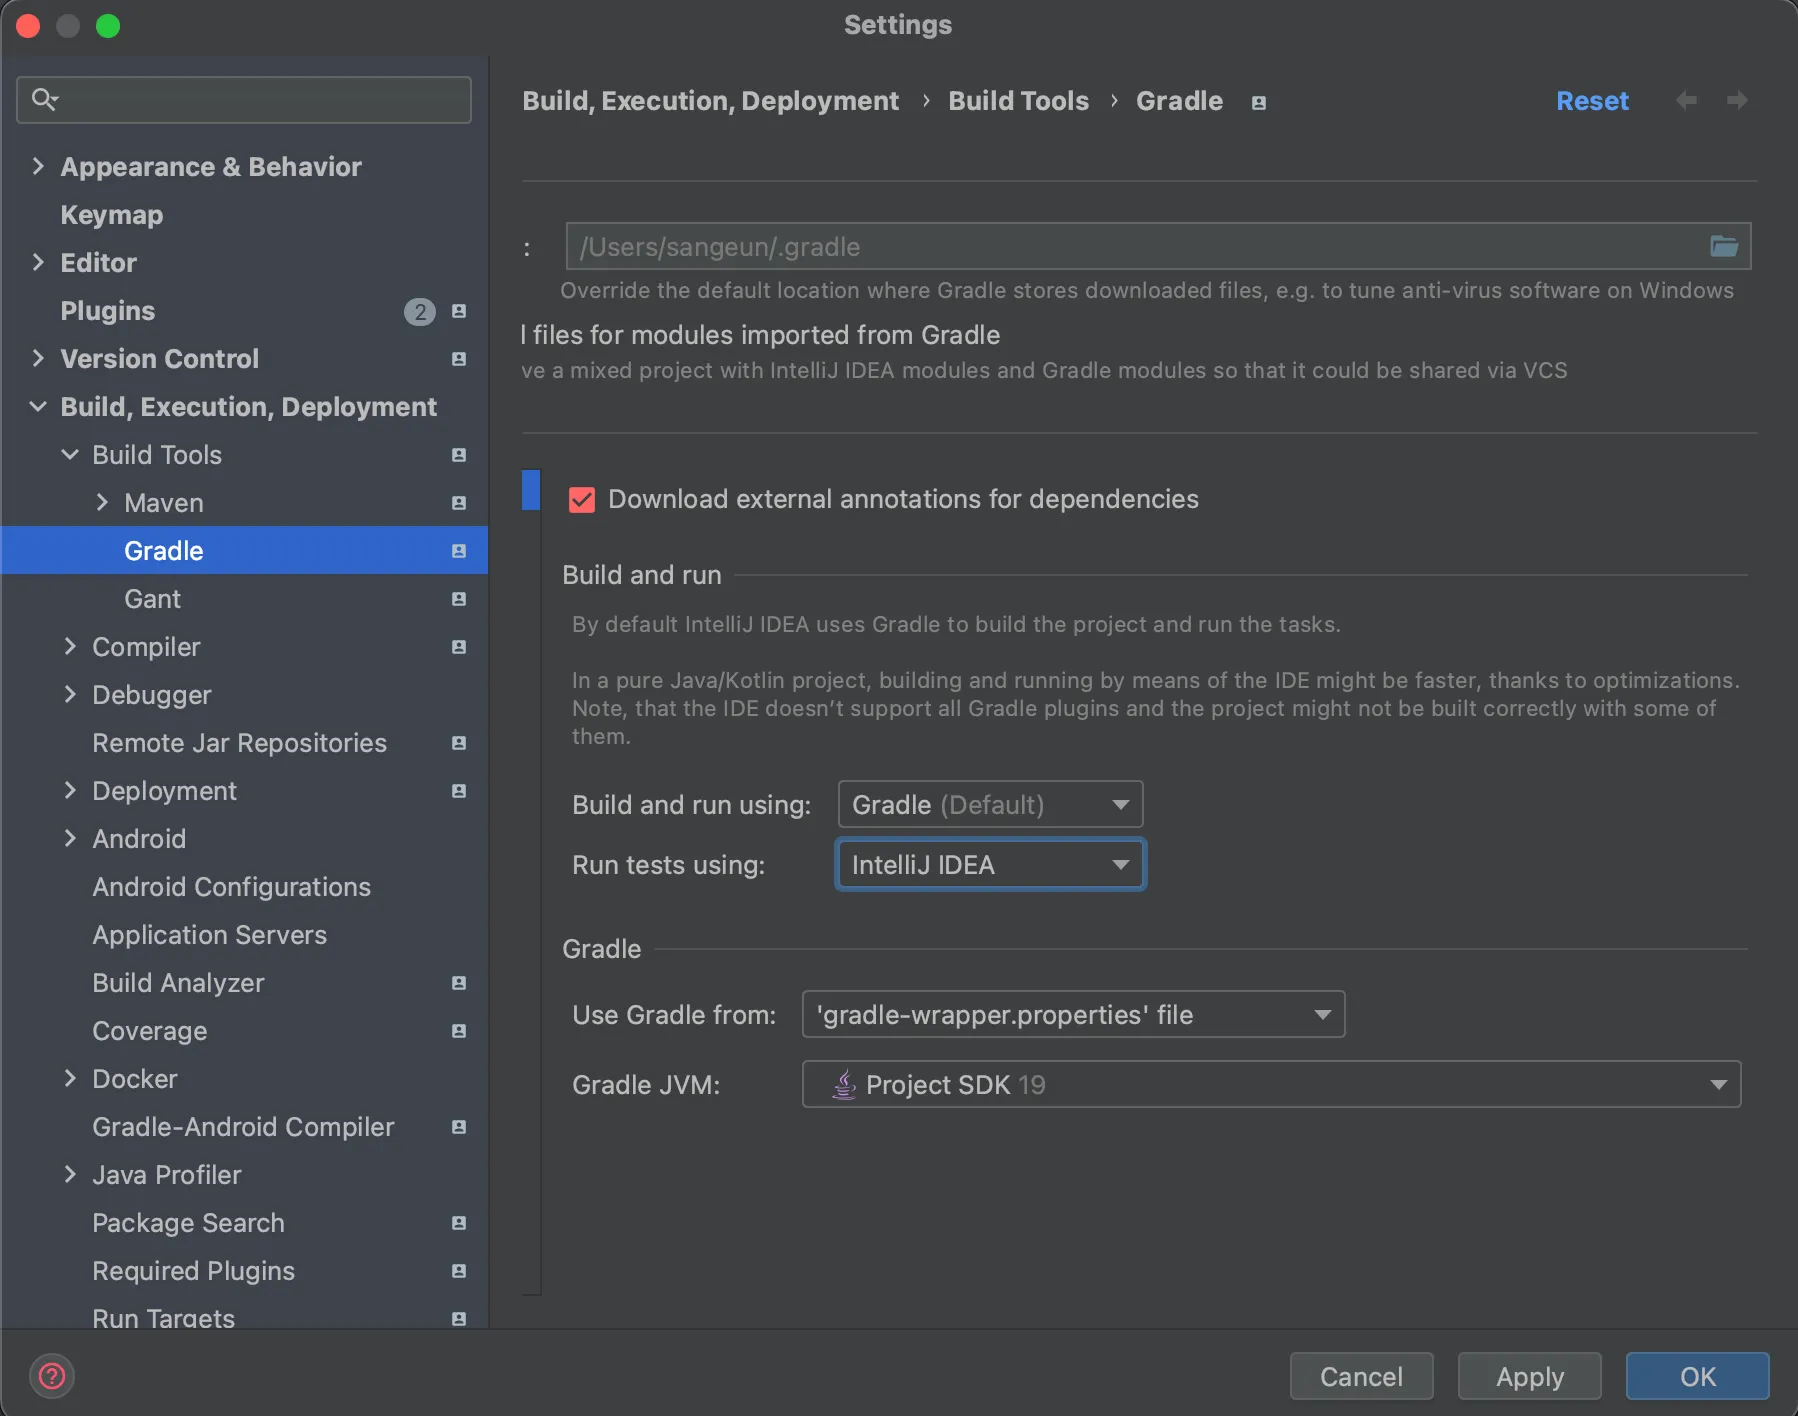Screen dimensions: 1798x1416
Task: Open the Gradle JVM dropdown
Action: pyautogui.click(x=1271, y=1085)
